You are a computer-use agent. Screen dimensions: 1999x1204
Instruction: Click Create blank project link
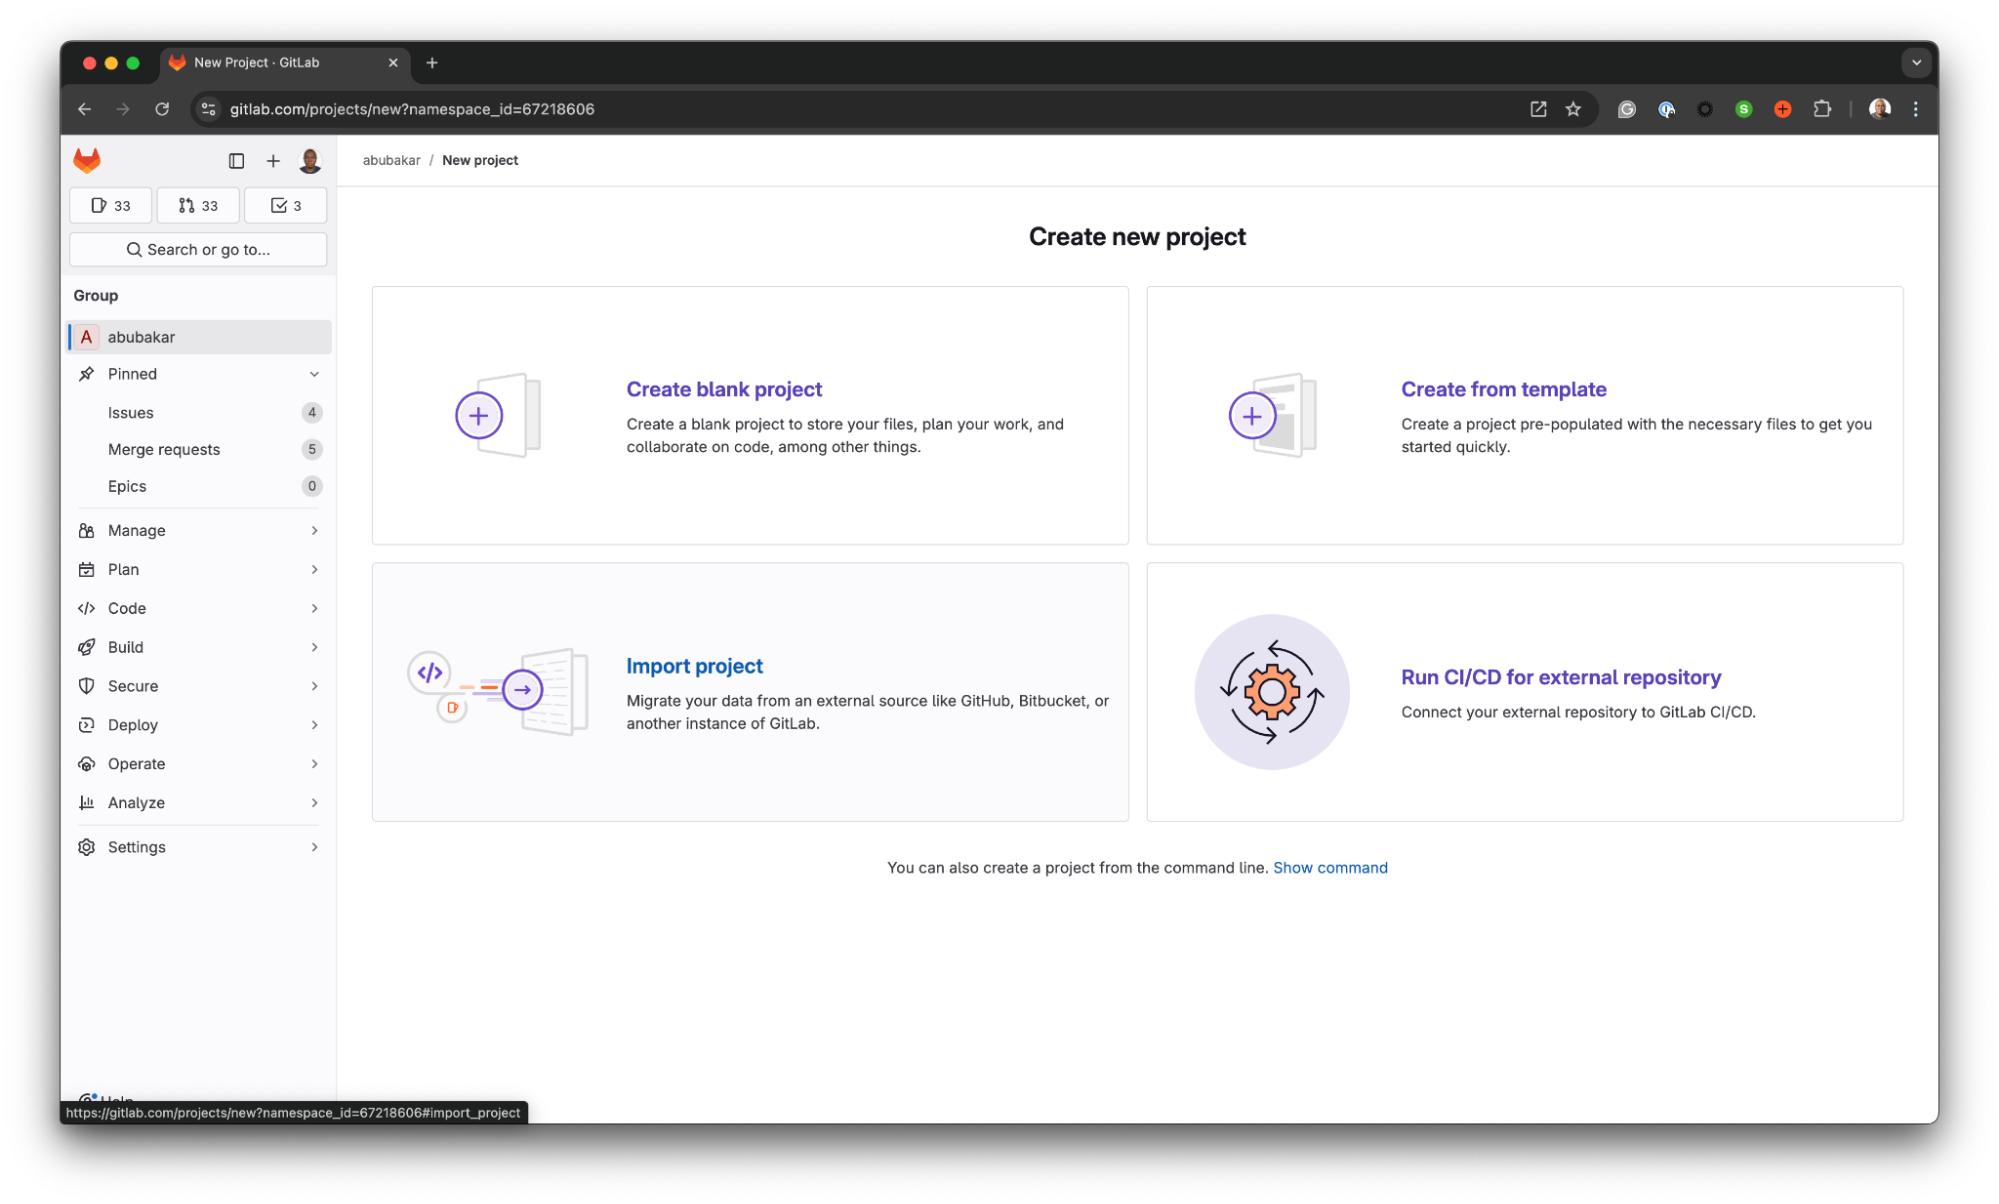[x=724, y=389]
